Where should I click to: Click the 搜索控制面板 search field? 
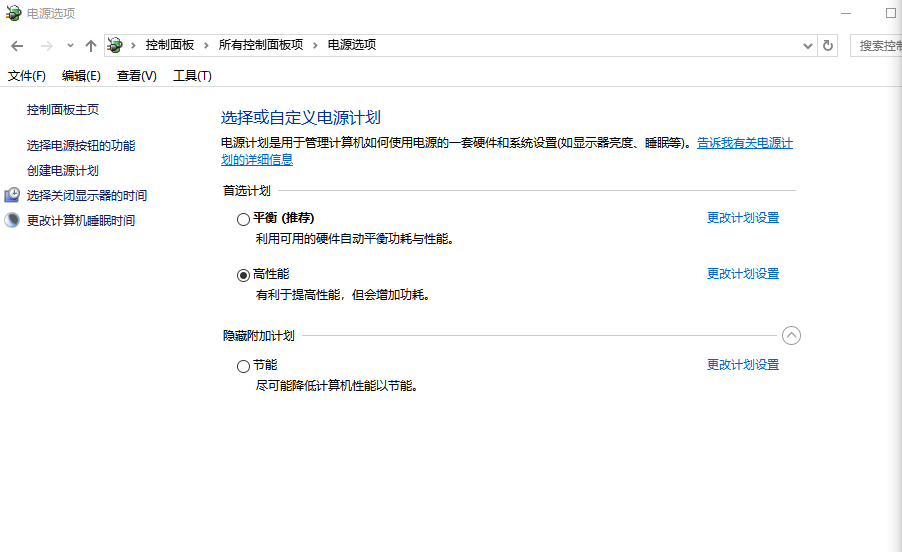[877, 46]
